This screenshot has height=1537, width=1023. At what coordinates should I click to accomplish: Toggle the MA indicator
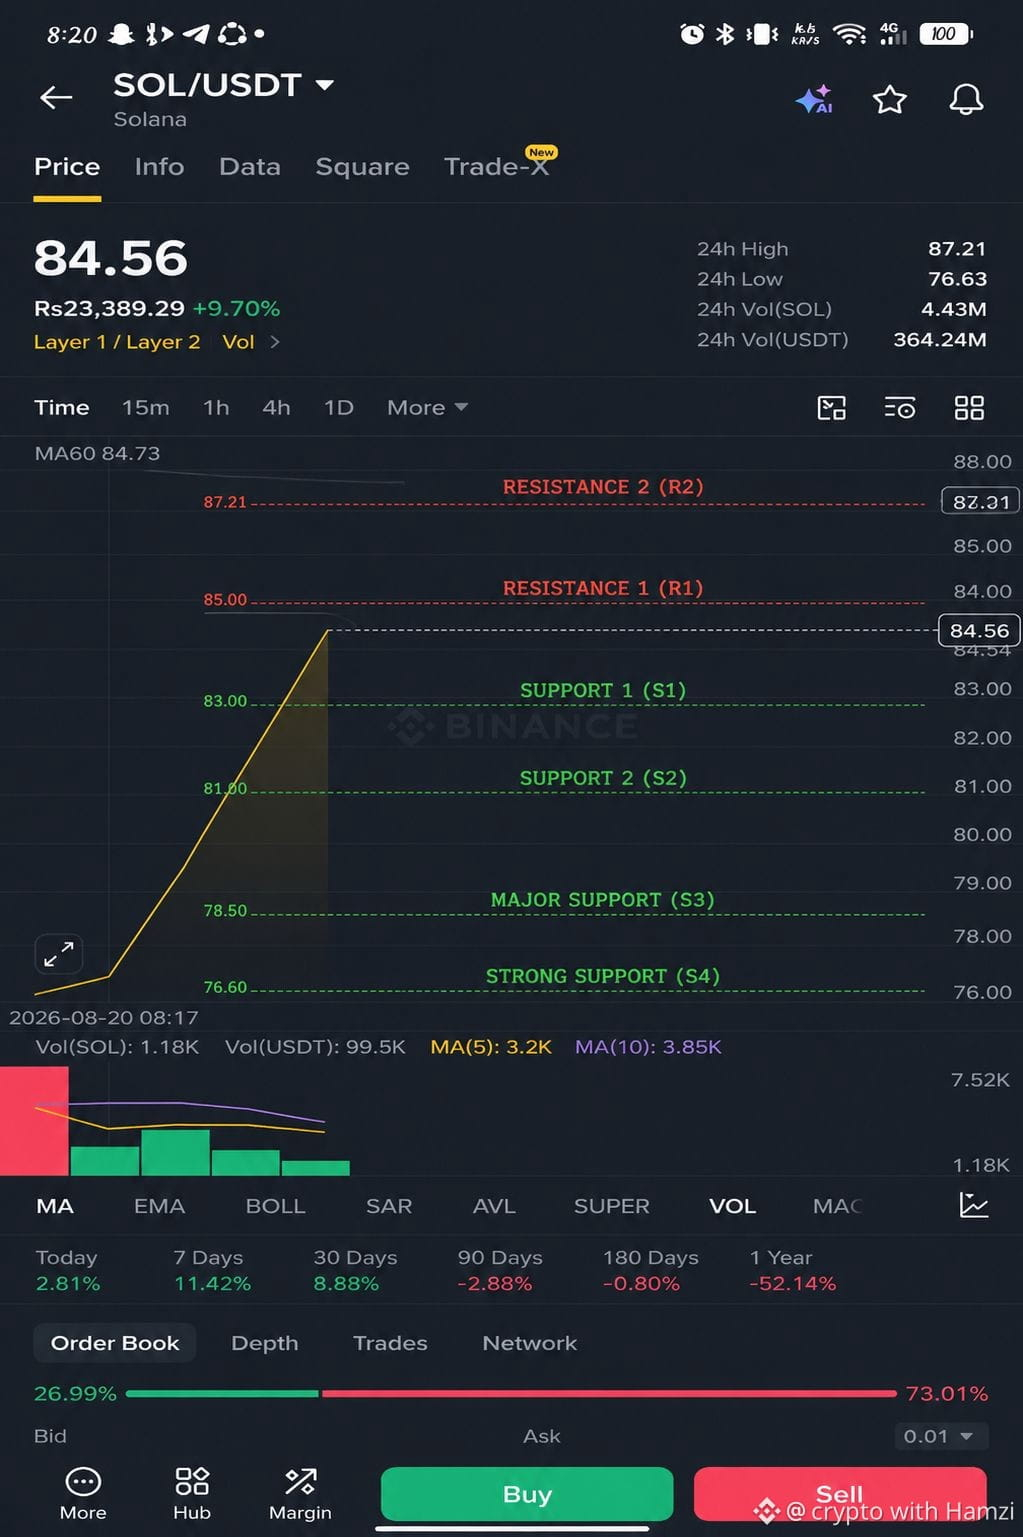click(55, 1206)
